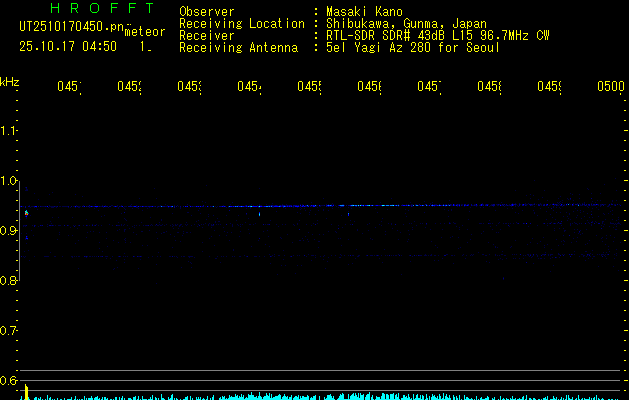629x400 pixels.
Task: Click the cyan signal level graph at bottom
Action: click(320, 396)
